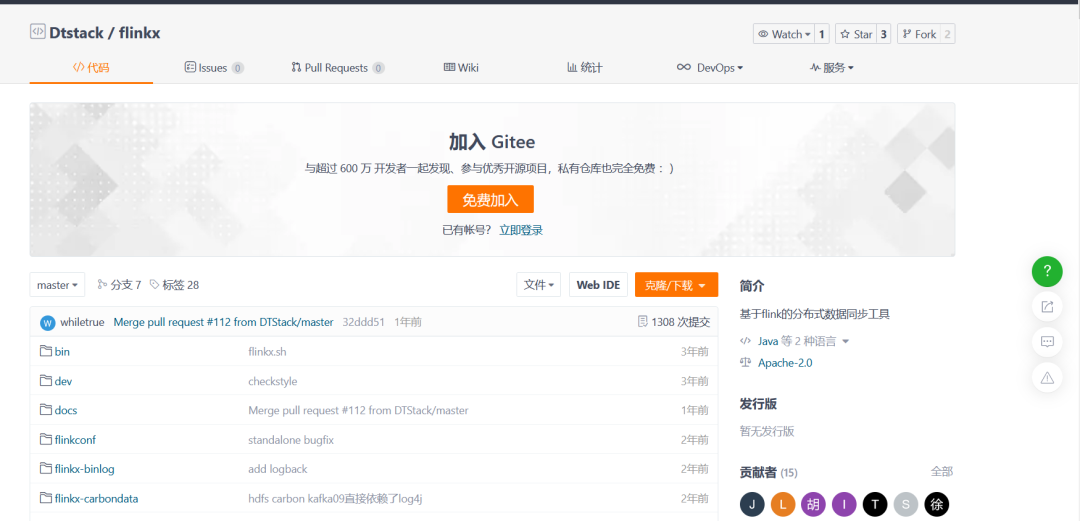Open the Pull Requests tab
The image size is (1080, 521).
click(x=338, y=68)
